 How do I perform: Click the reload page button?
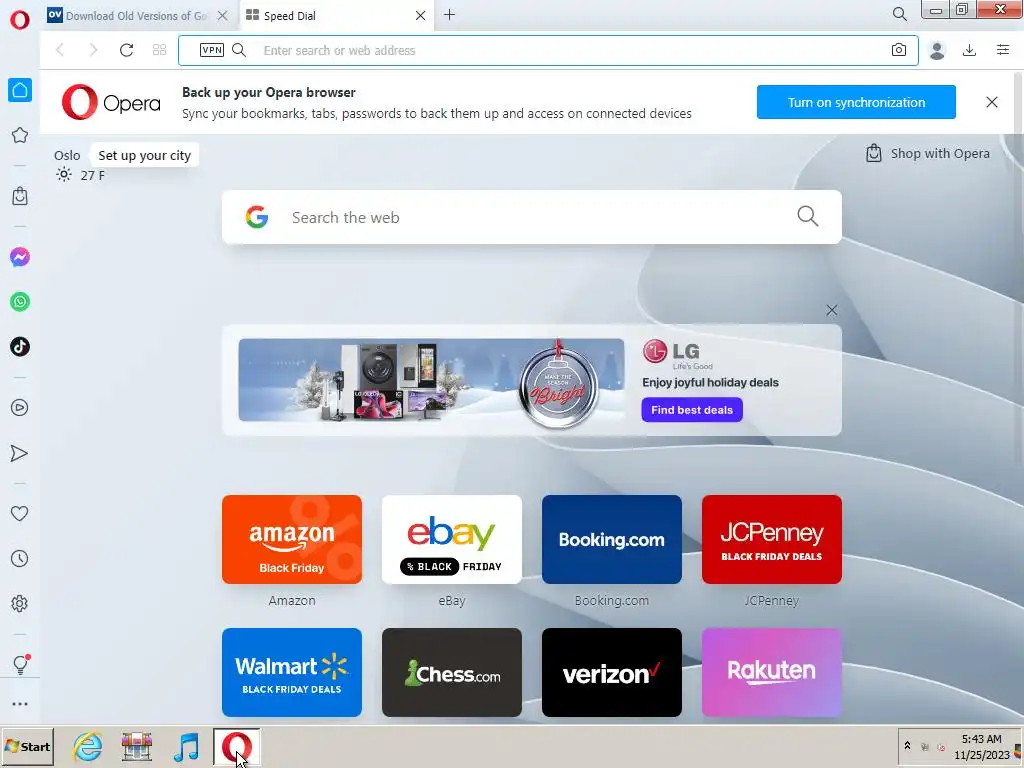pos(126,50)
